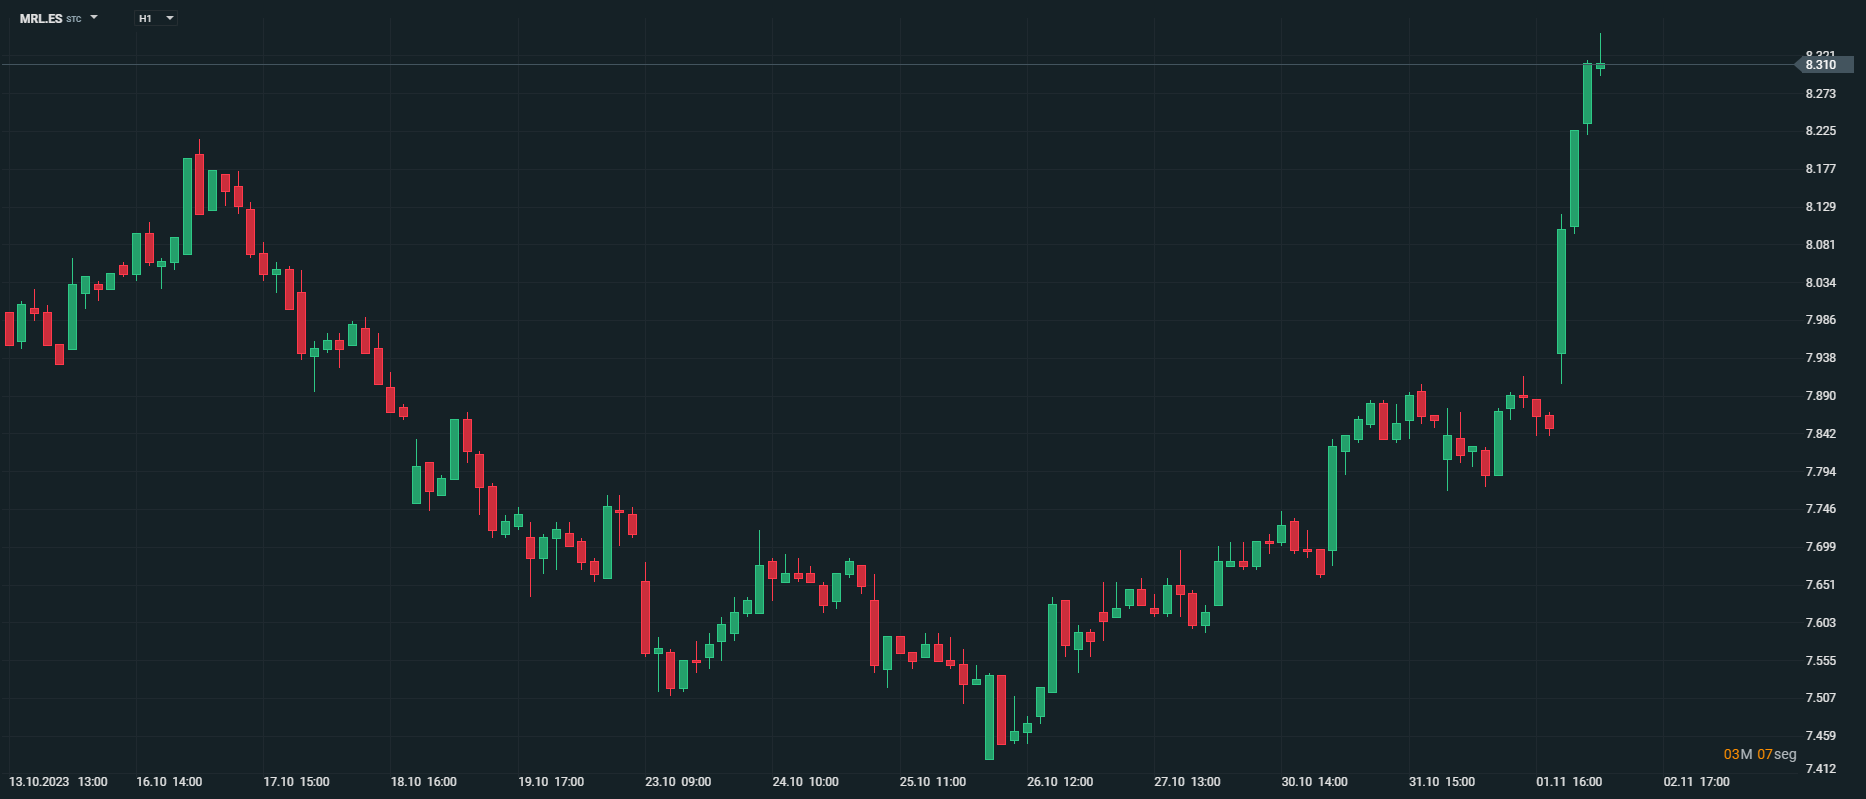1866x799 pixels.
Task: Click the 8.129 price scale value
Action: [x=1820, y=207]
